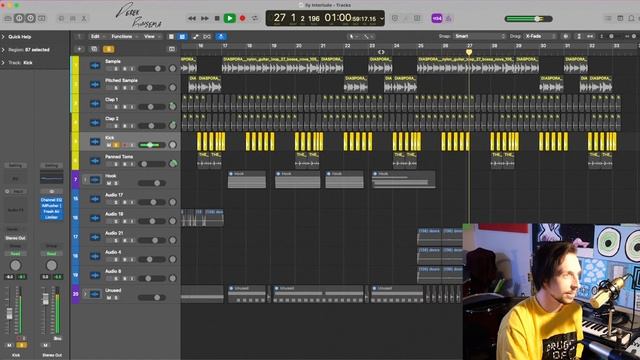640x360 pixels.
Task: Open the Library toolbar icon
Action: pos(8,18)
